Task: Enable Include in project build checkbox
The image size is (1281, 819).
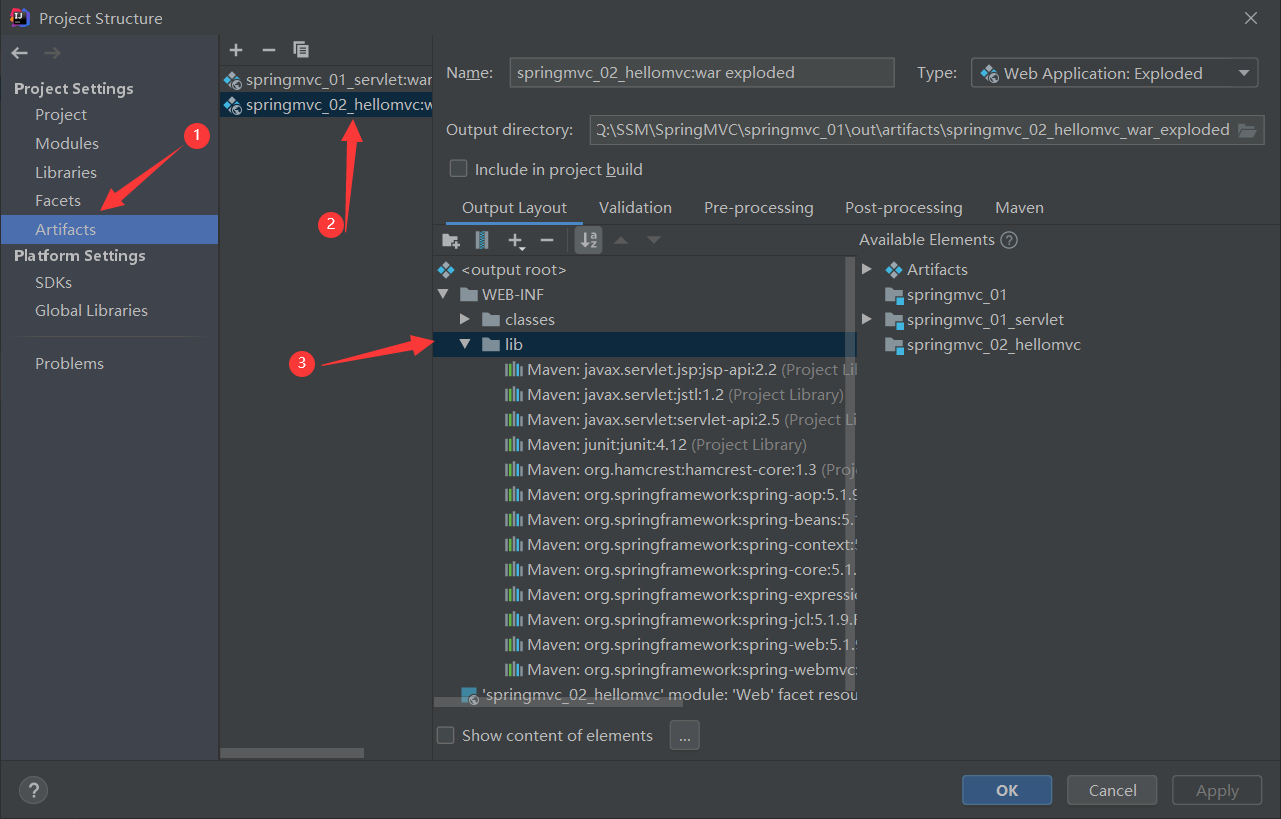Action: 458,169
